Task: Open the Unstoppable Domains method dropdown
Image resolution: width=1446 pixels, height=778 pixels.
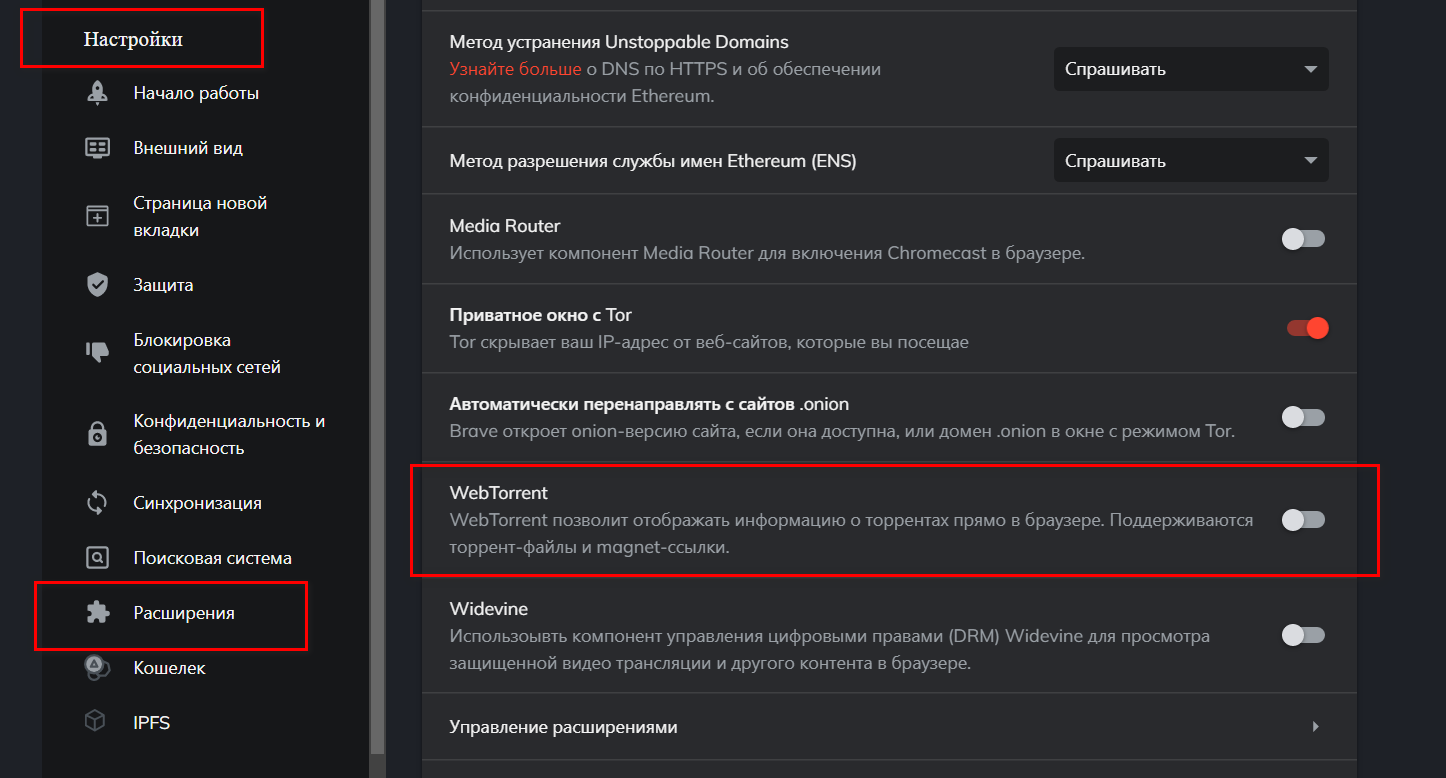Action: coord(1190,70)
